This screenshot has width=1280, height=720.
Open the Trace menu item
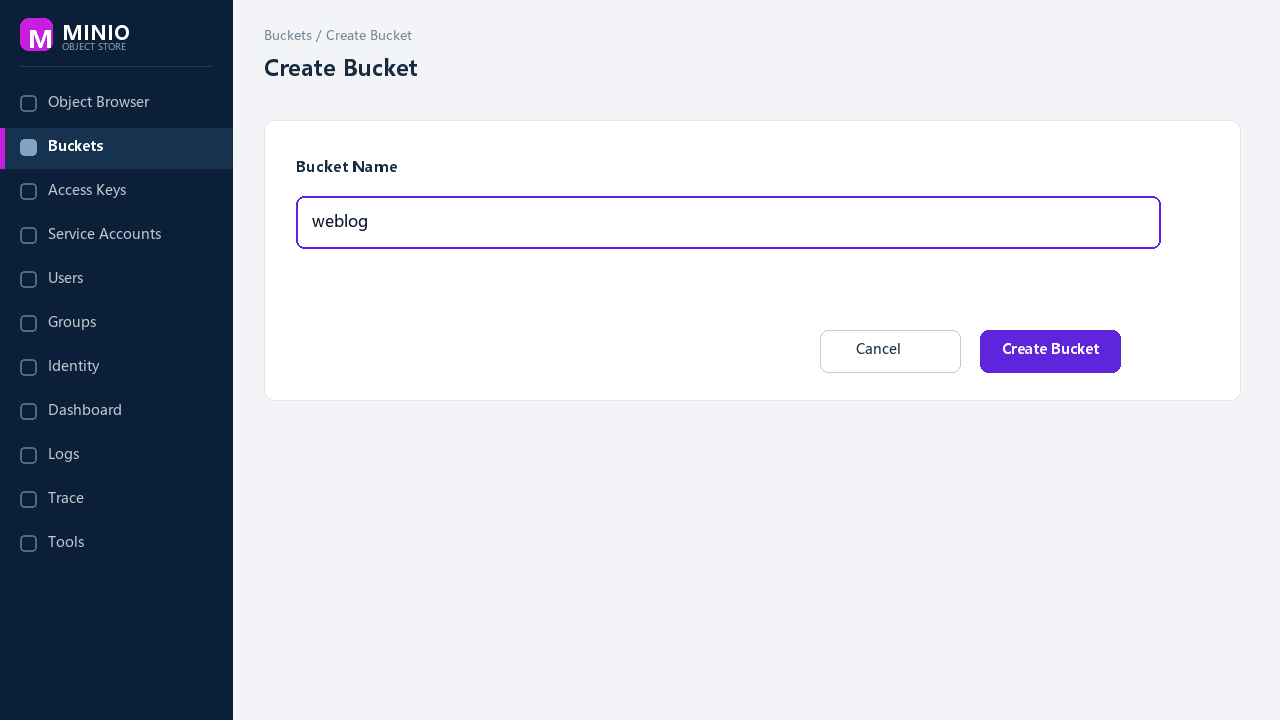click(x=116, y=499)
